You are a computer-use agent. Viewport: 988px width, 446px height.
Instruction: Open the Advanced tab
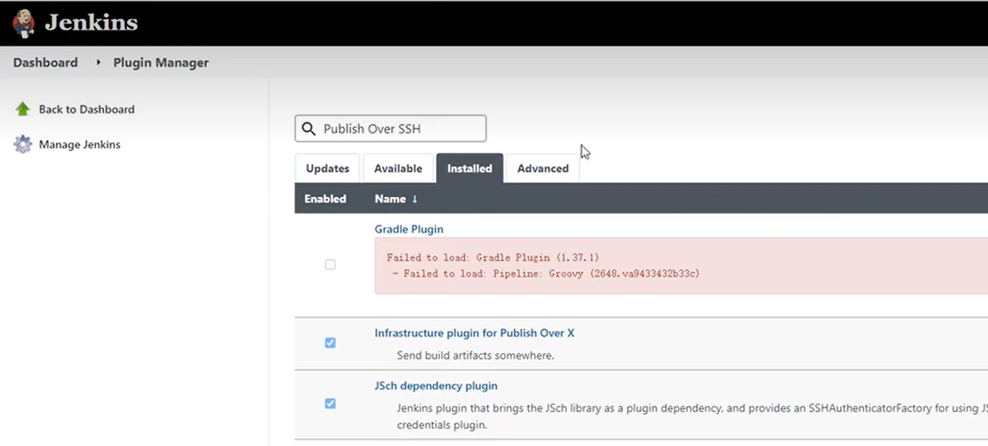pyautogui.click(x=543, y=168)
